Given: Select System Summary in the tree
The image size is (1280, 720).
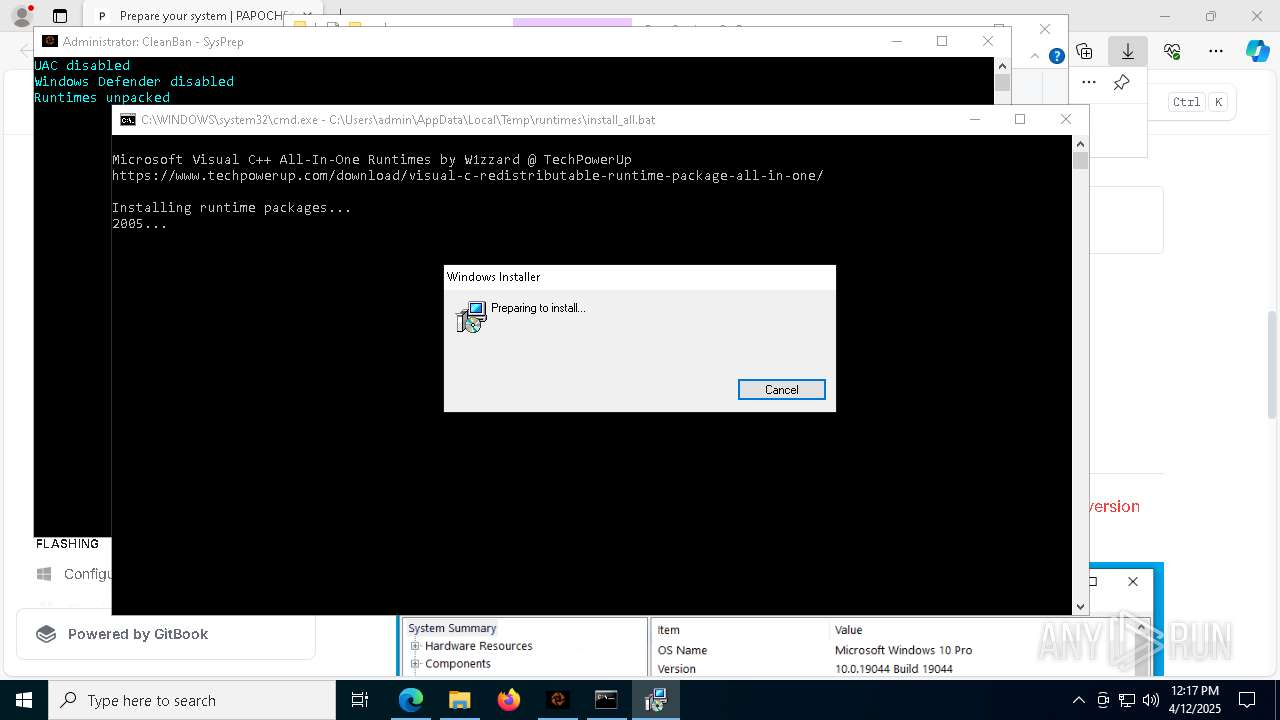Looking at the screenshot, I should (x=452, y=628).
